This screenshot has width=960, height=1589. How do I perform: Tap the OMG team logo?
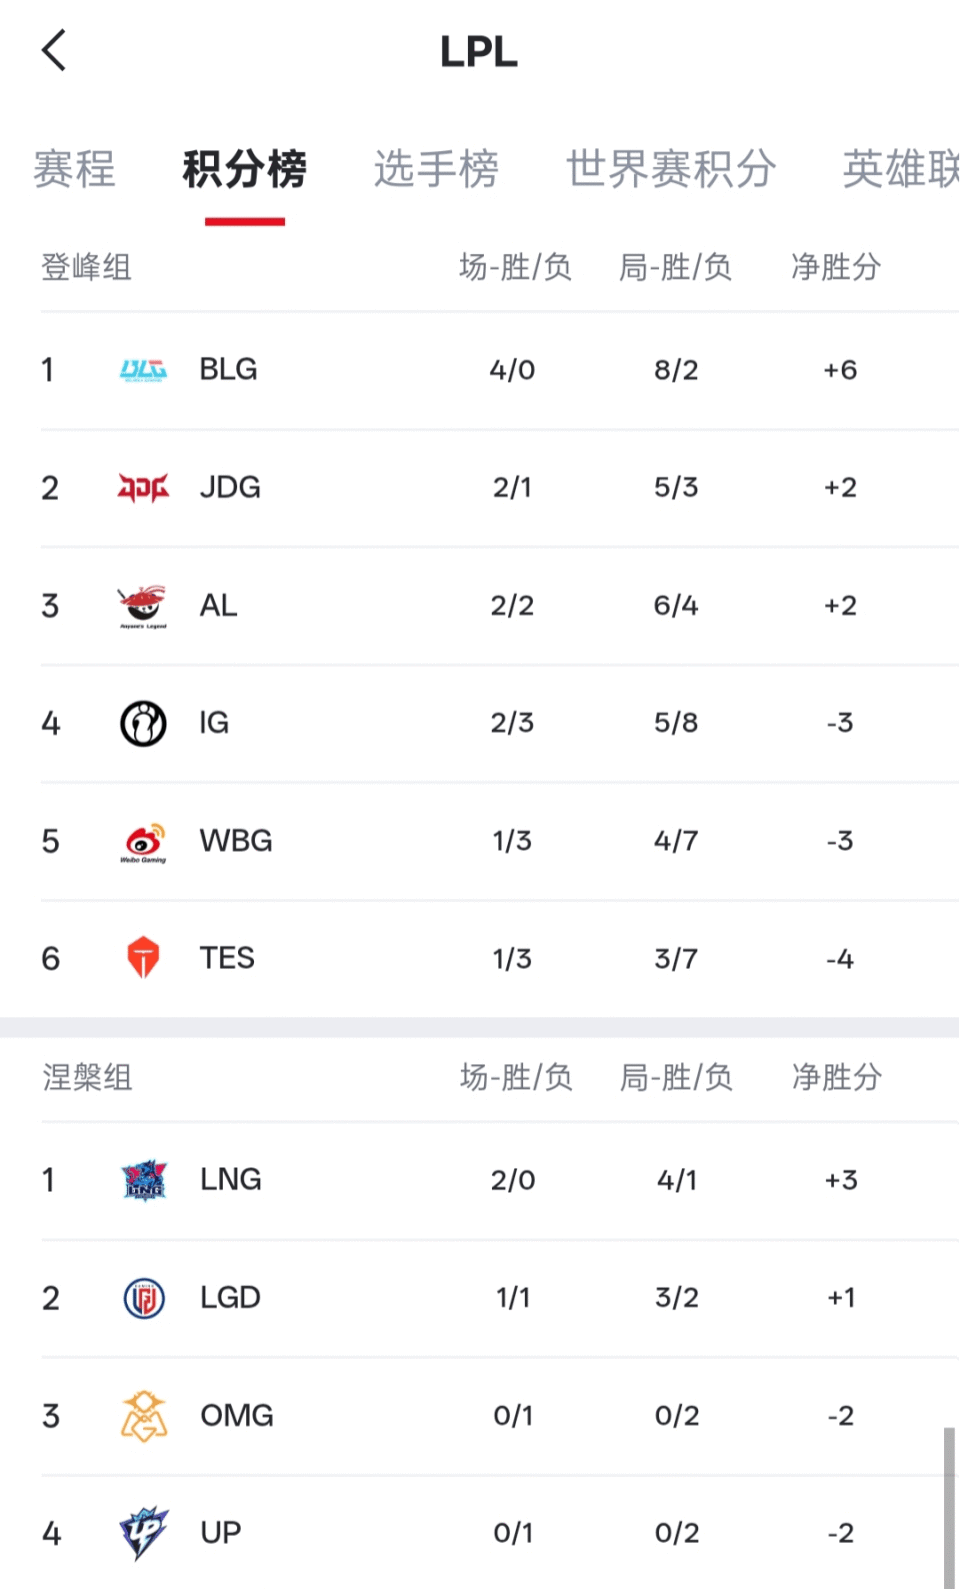point(143,1416)
